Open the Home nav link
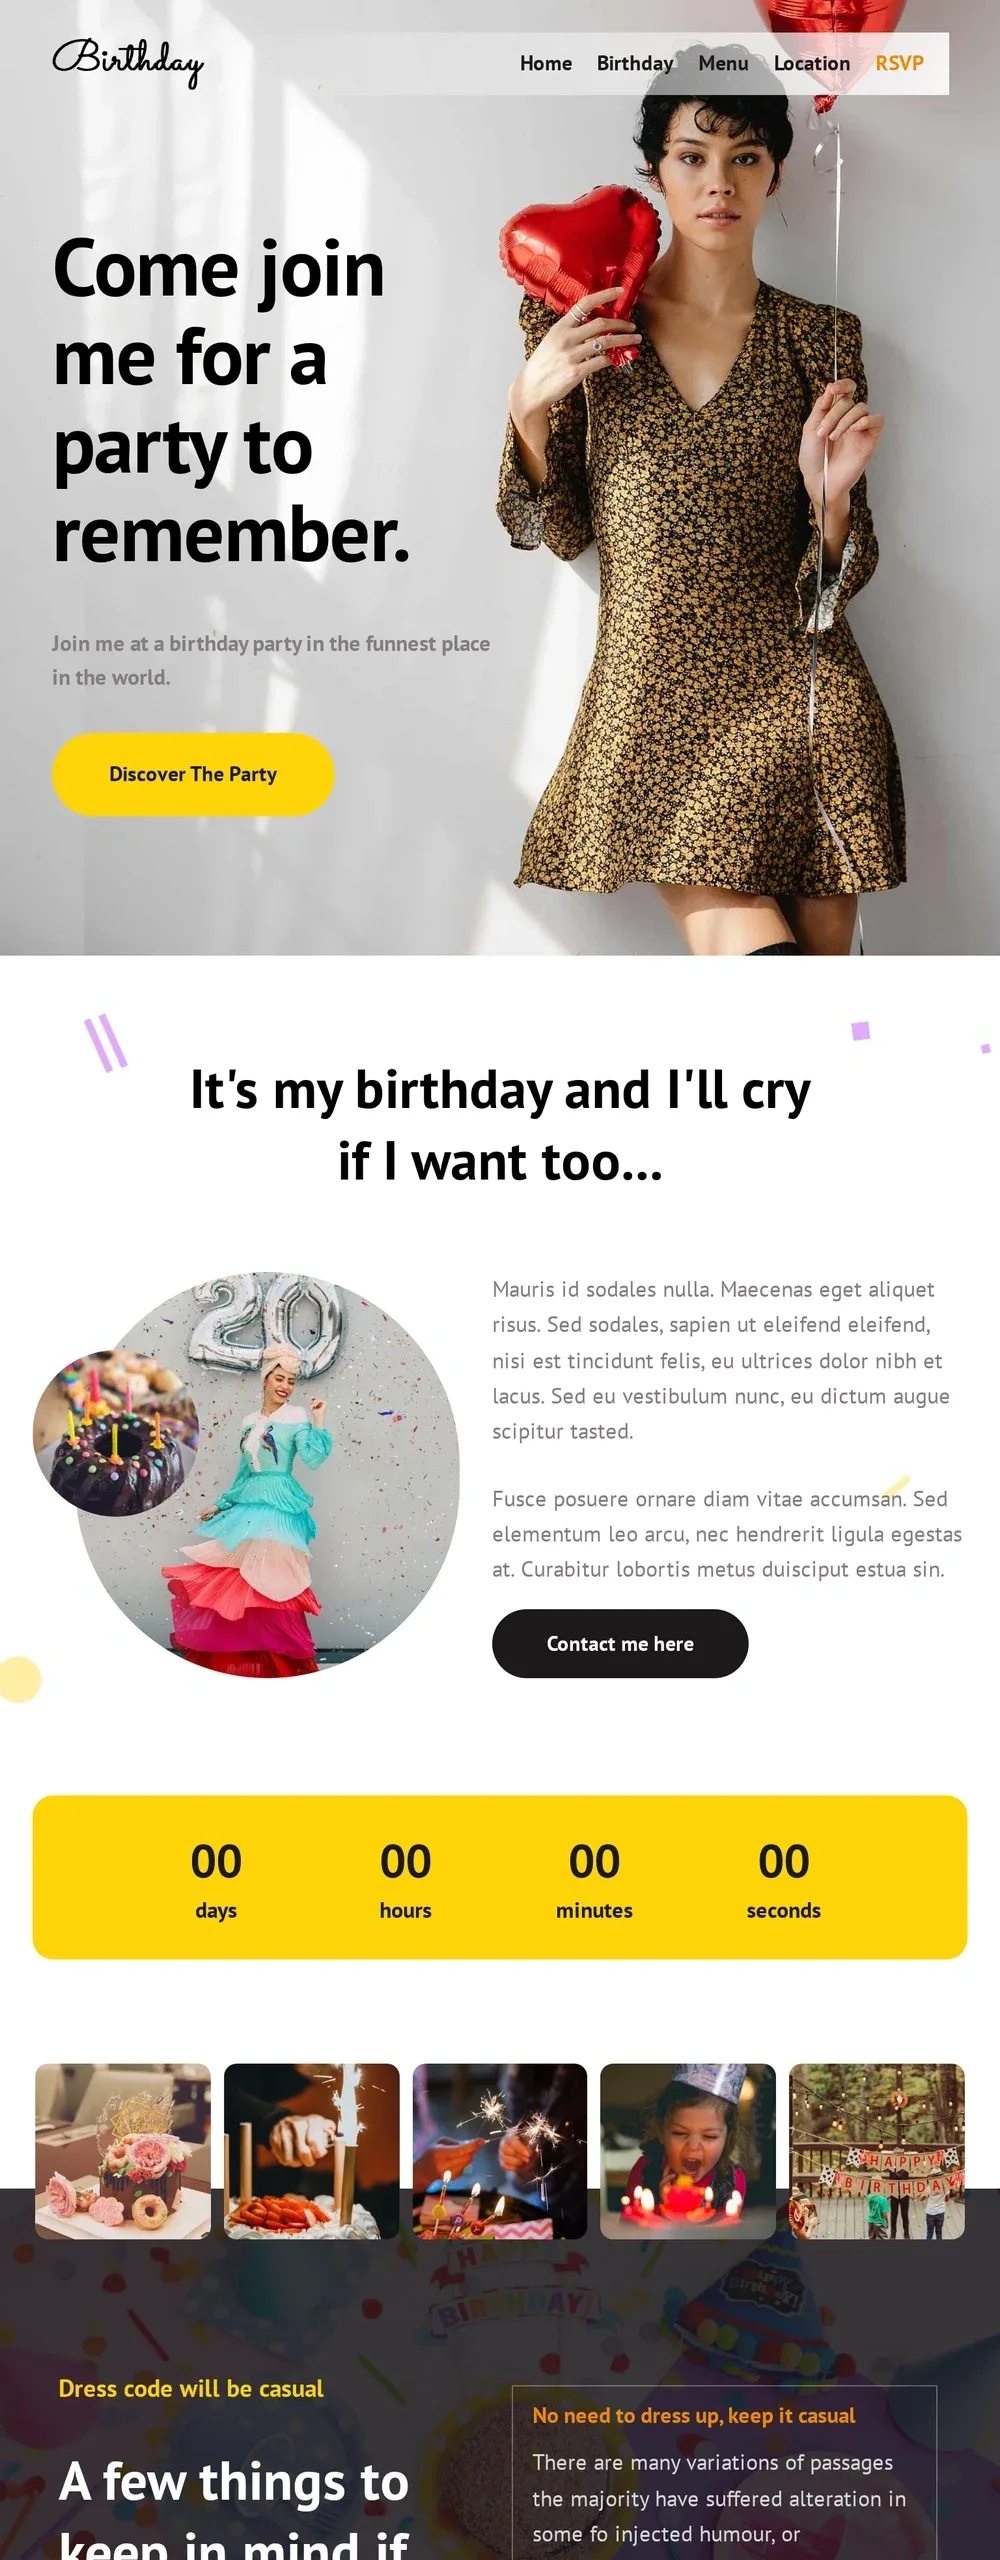The height and width of the screenshot is (2560, 1000). [x=546, y=63]
